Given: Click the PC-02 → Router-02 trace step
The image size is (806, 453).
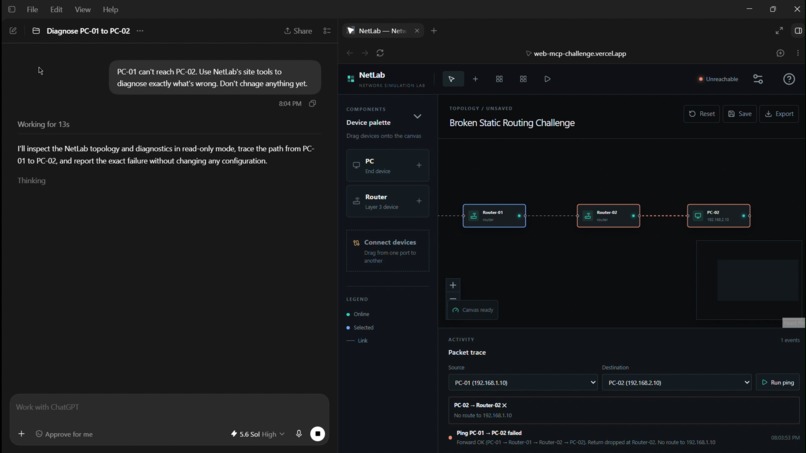Looking at the screenshot, I should click(x=624, y=410).
